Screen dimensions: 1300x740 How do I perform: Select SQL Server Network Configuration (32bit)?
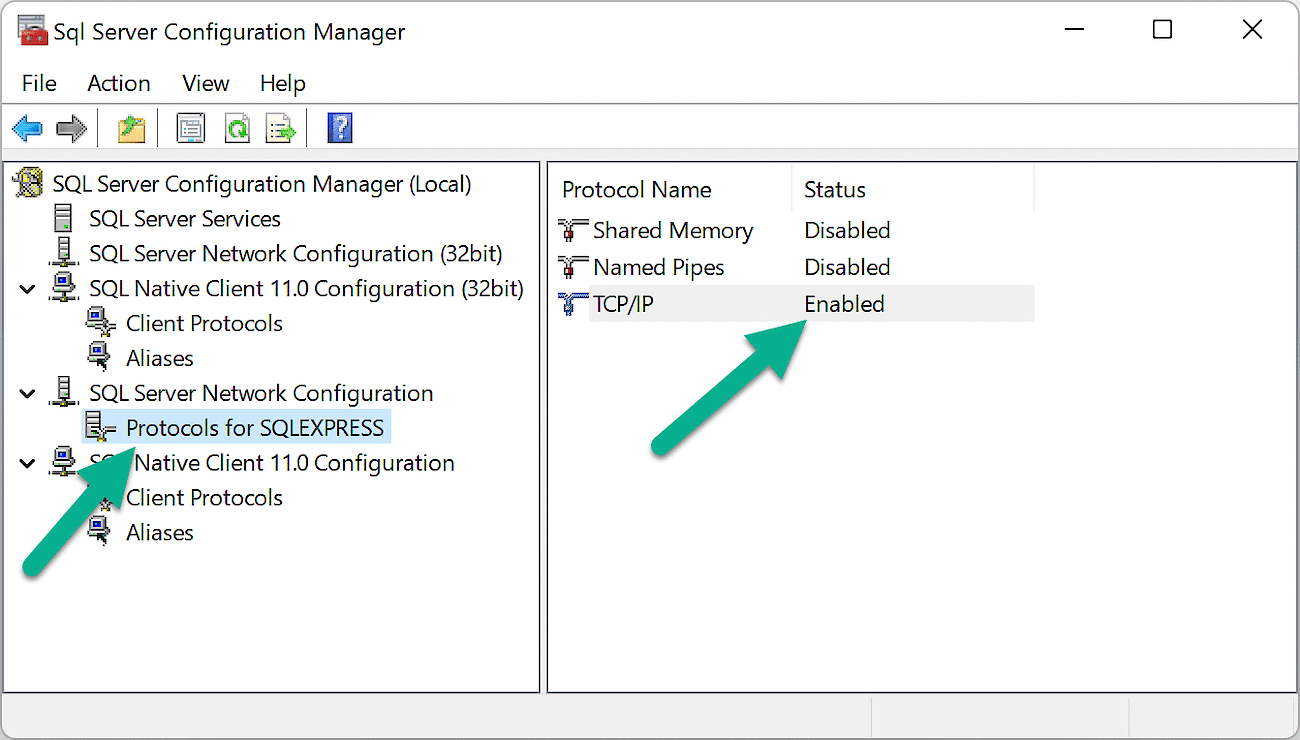click(x=296, y=254)
